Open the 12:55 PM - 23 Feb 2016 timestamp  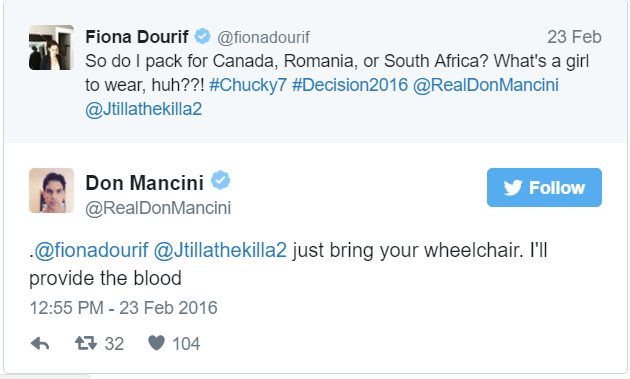tap(123, 308)
